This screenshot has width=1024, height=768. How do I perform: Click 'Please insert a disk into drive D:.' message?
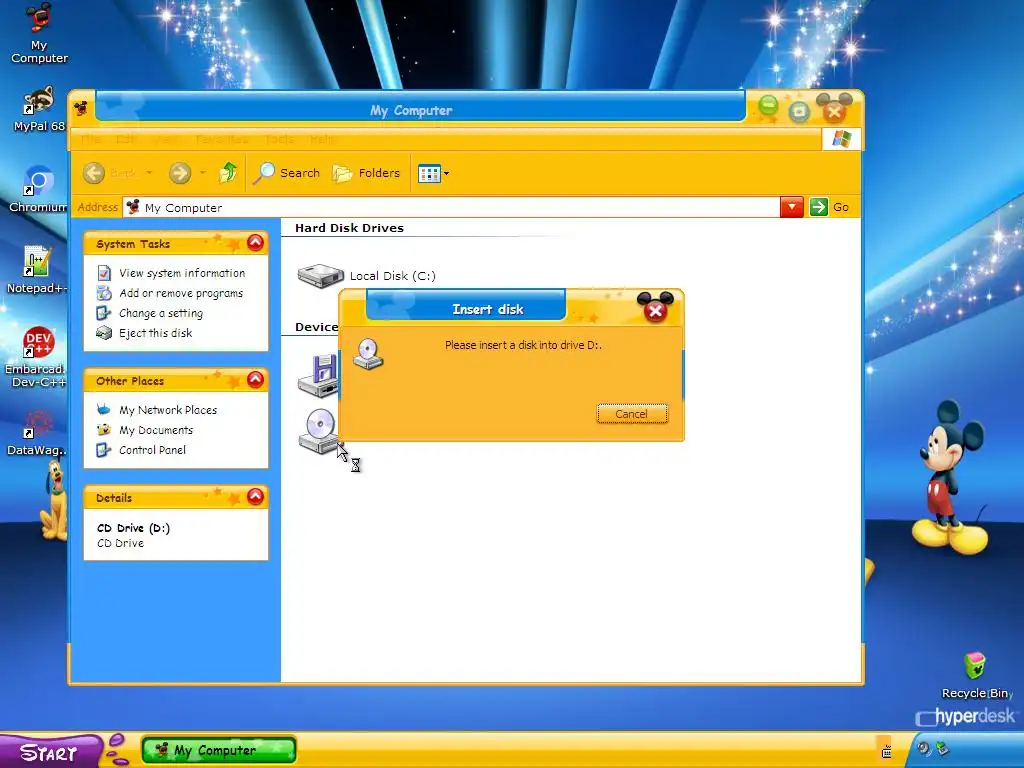coord(523,345)
